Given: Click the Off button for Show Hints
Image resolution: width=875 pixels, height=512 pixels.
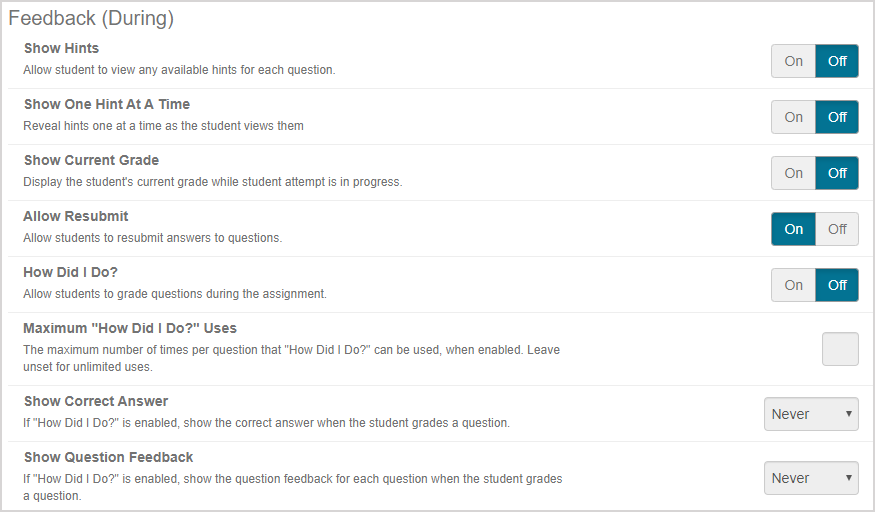Looking at the screenshot, I should click(837, 61).
